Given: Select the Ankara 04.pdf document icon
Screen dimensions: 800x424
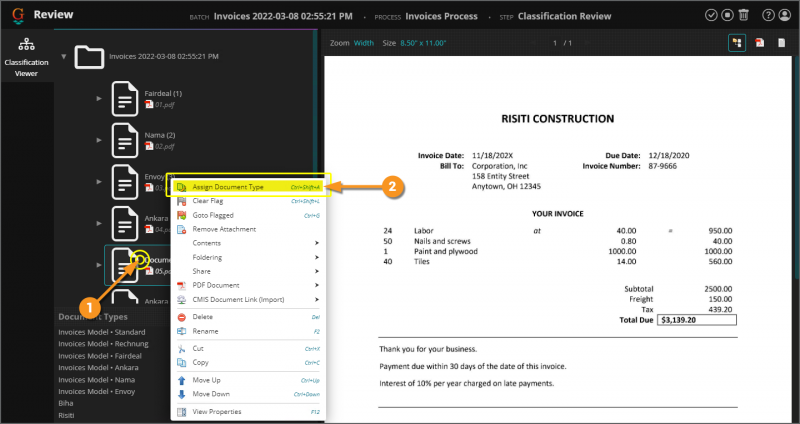Looking at the screenshot, I should 125,223.
